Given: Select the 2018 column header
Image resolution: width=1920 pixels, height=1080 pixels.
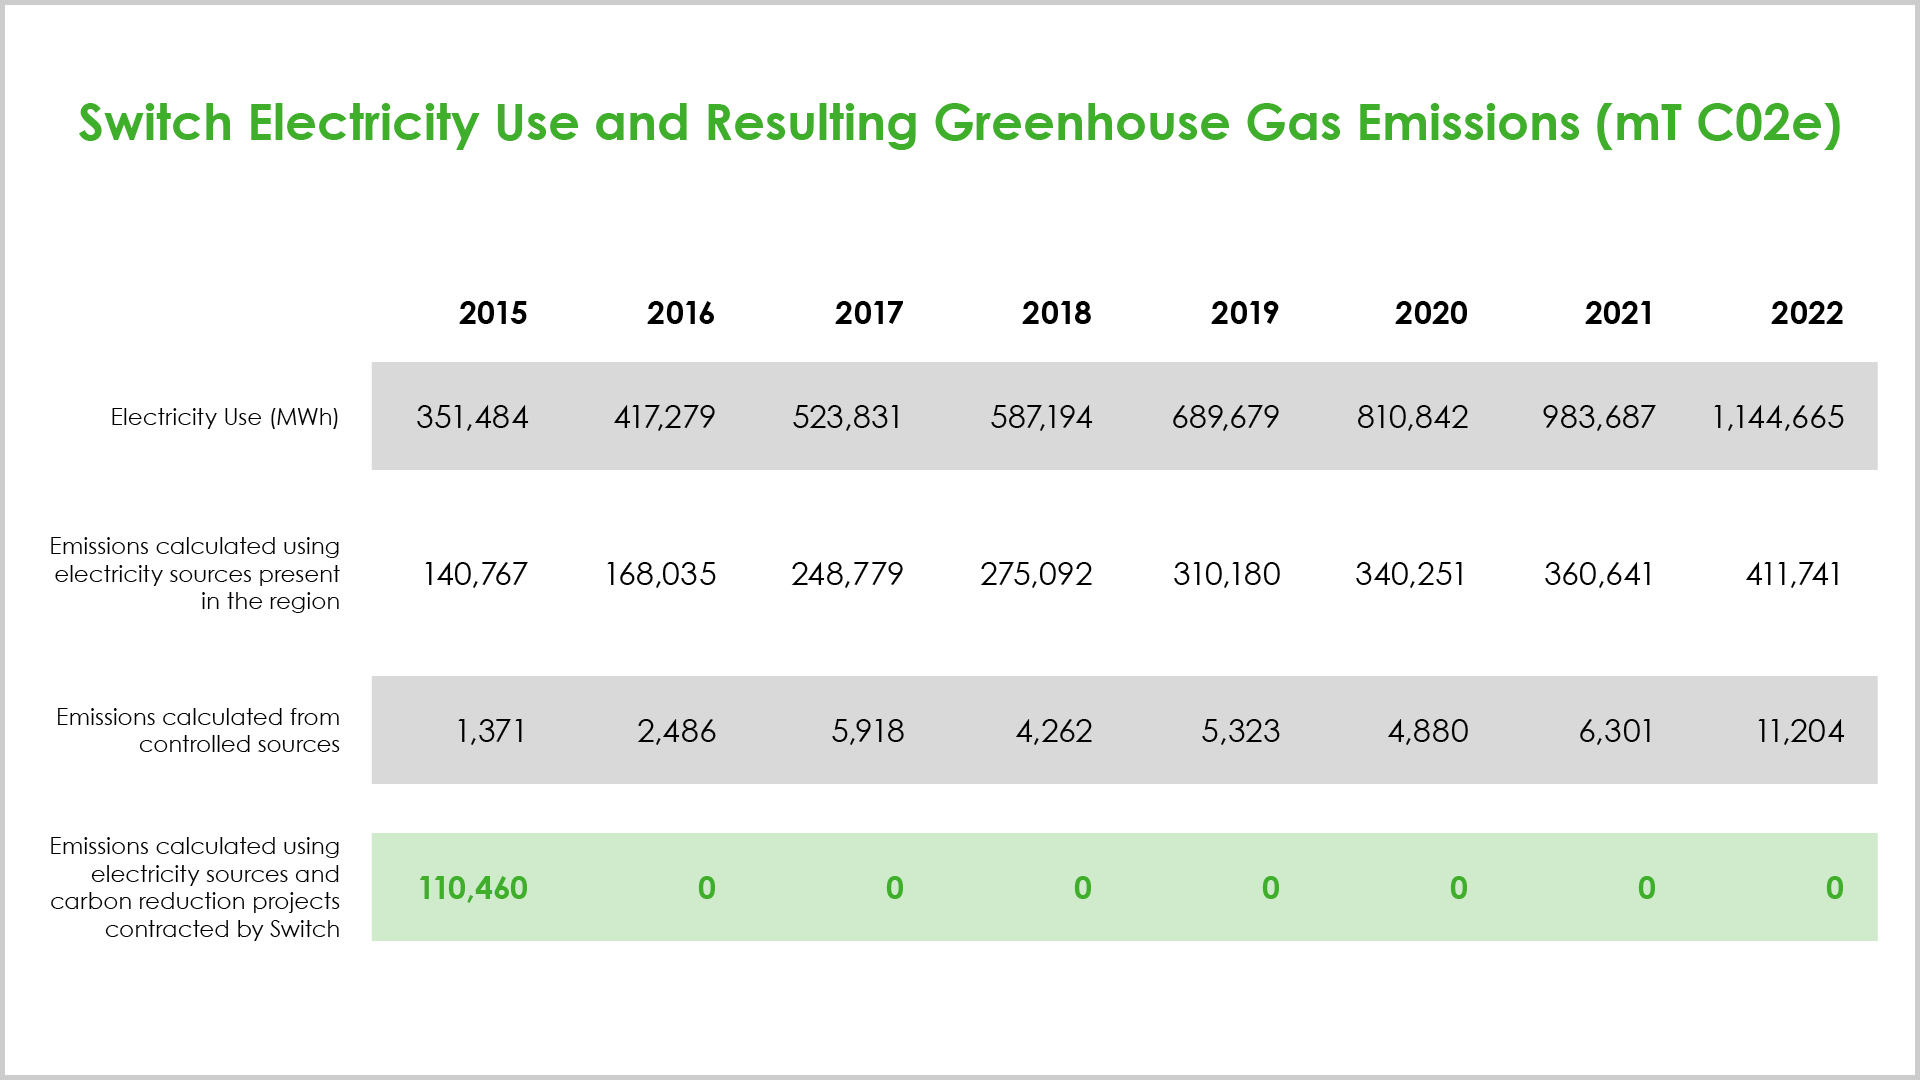Looking at the screenshot, I should coord(1057,313).
